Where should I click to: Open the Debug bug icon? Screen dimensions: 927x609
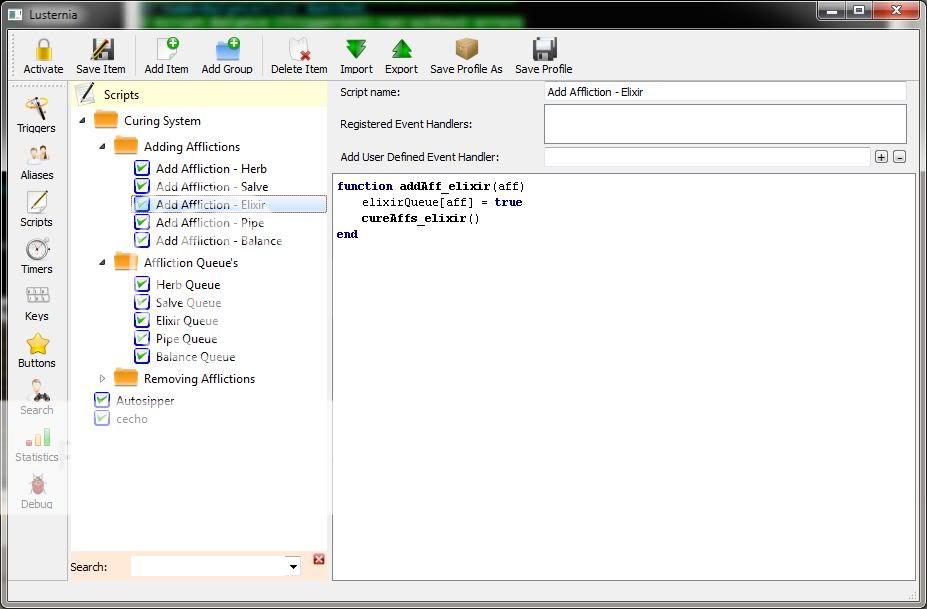pos(38,485)
